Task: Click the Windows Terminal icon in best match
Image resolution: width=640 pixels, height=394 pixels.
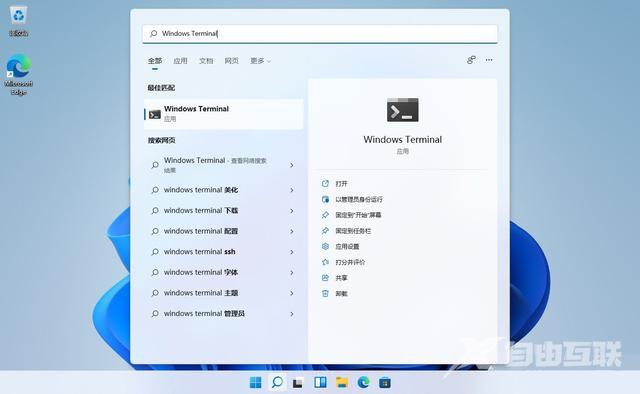Action: [155, 115]
